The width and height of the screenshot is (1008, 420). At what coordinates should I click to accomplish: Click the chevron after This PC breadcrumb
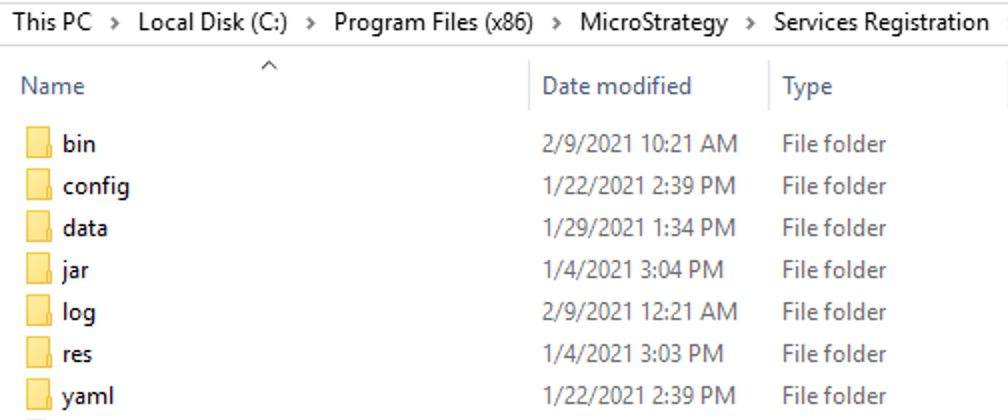point(116,22)
